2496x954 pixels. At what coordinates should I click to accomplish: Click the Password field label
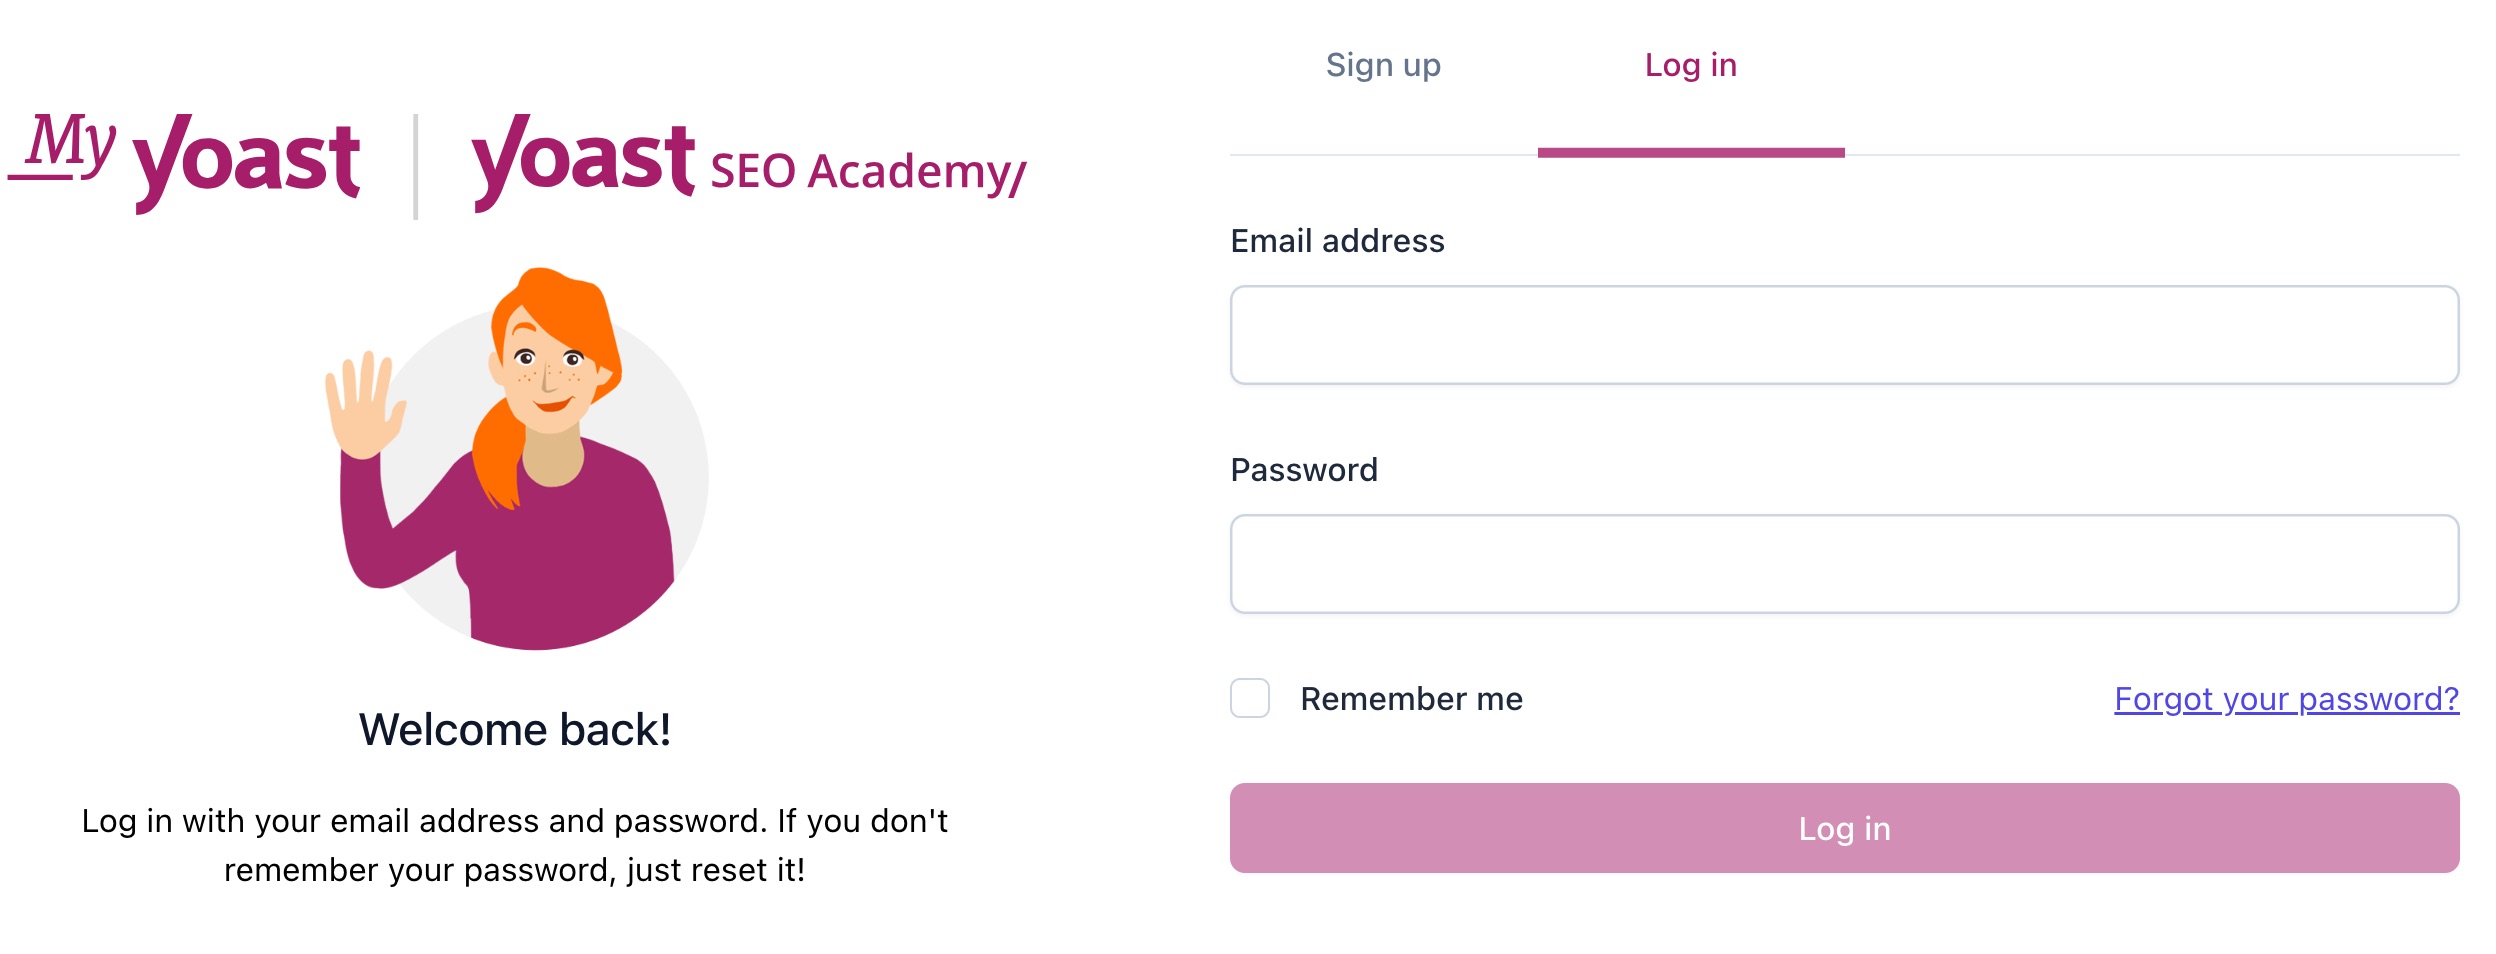[1304, 470]
